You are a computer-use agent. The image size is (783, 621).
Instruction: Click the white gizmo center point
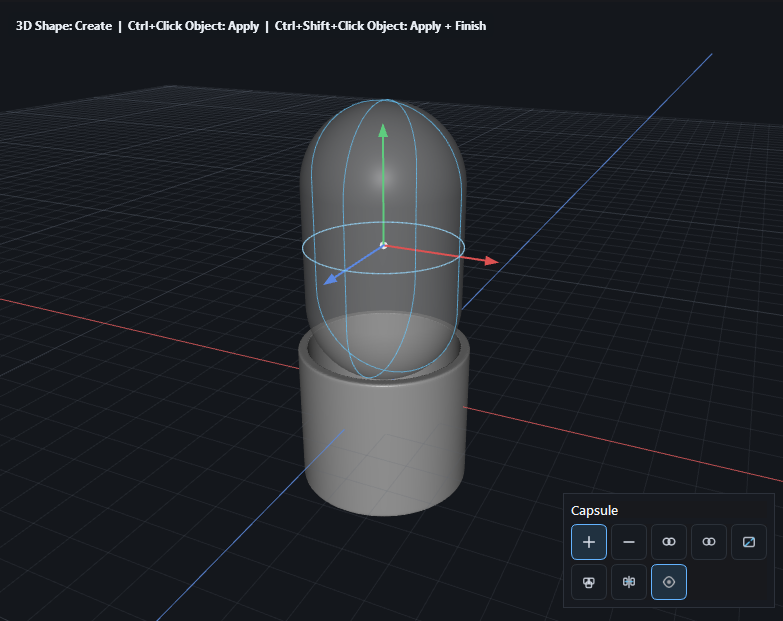384,245
